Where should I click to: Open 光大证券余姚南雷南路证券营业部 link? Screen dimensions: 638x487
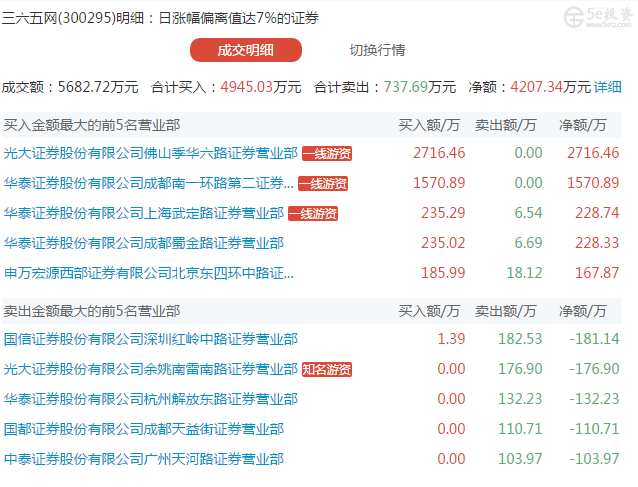[x=151, y=369]
